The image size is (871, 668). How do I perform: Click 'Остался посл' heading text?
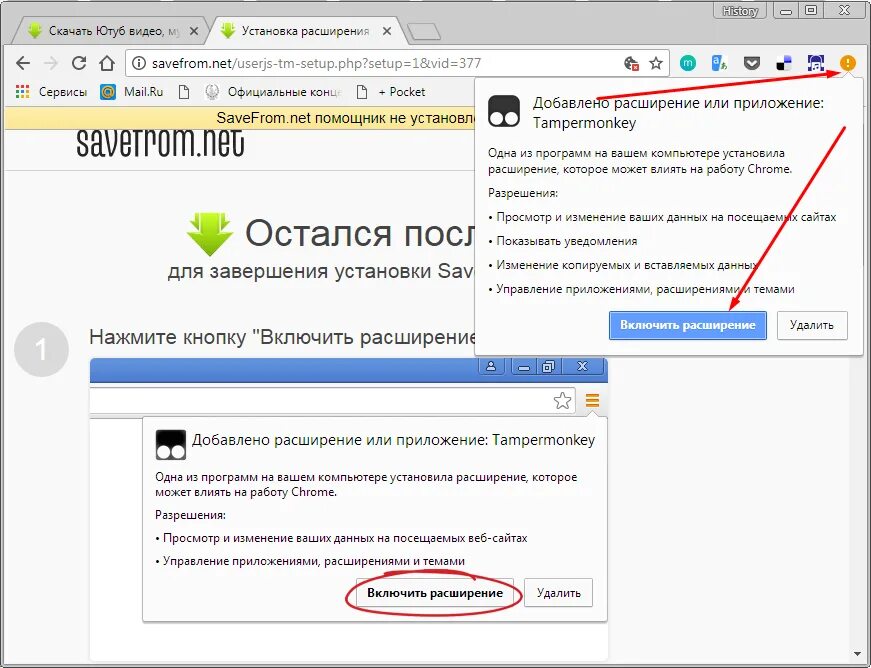click(359, 233)
